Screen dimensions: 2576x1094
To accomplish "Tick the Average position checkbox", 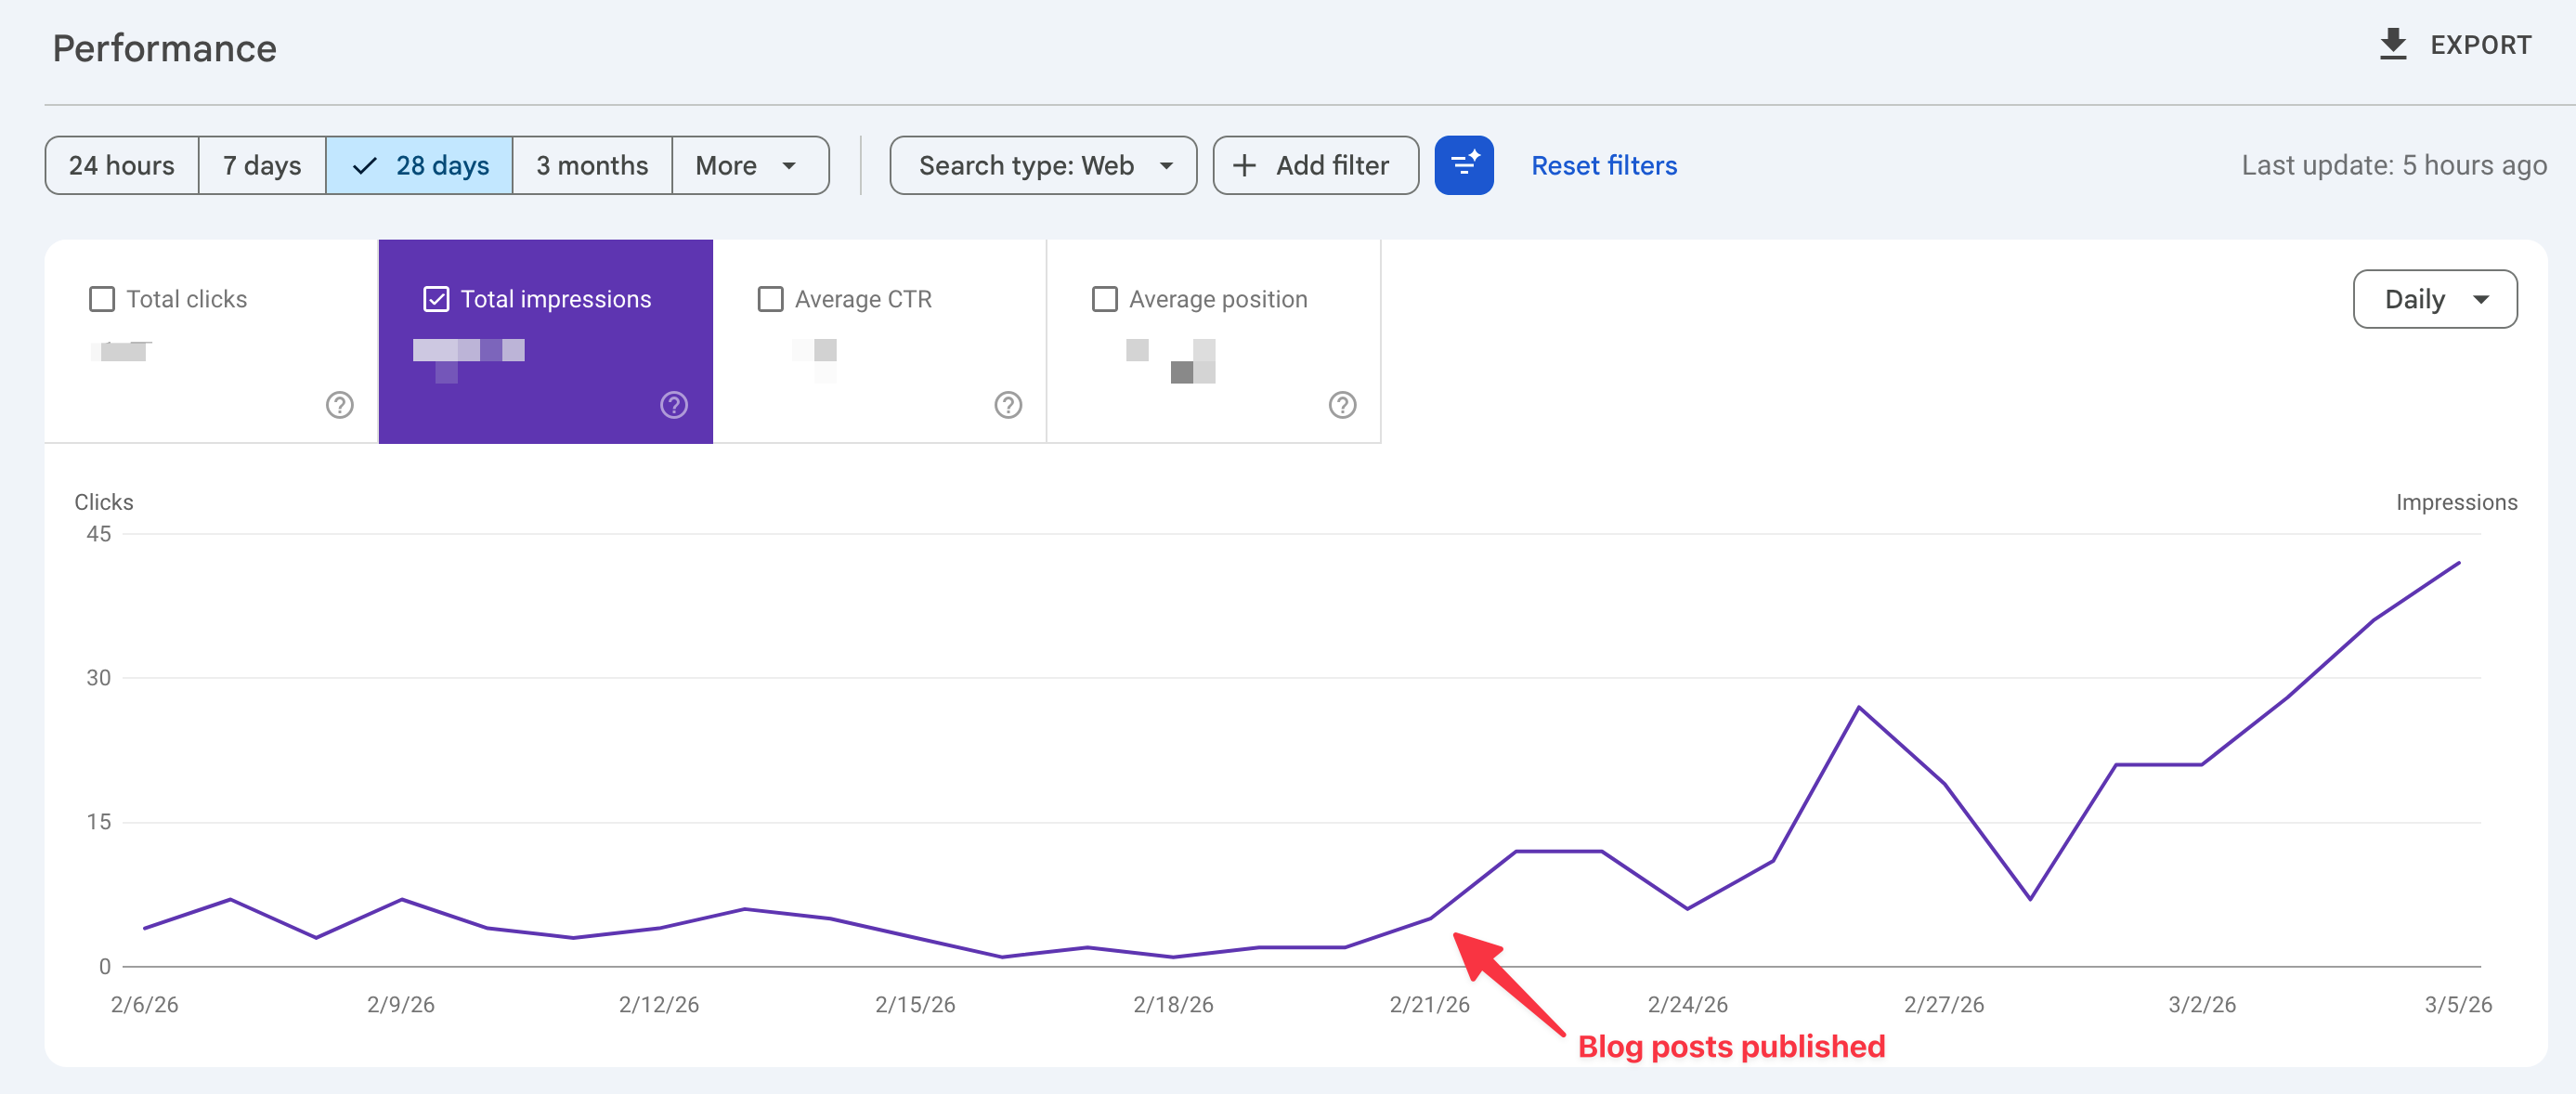I will (x=1104, y=299).
